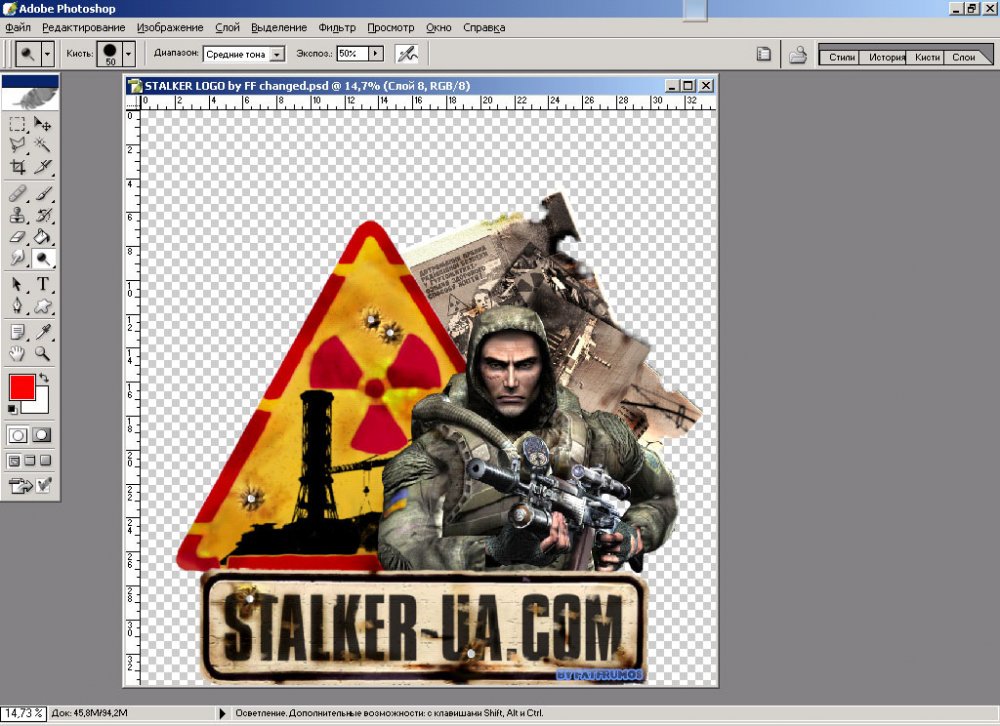This screenshot has height=726, width=1000.
Task: Select the Dodge tool in toolbox
Action: pyautogui.click(x=42, y=258)
